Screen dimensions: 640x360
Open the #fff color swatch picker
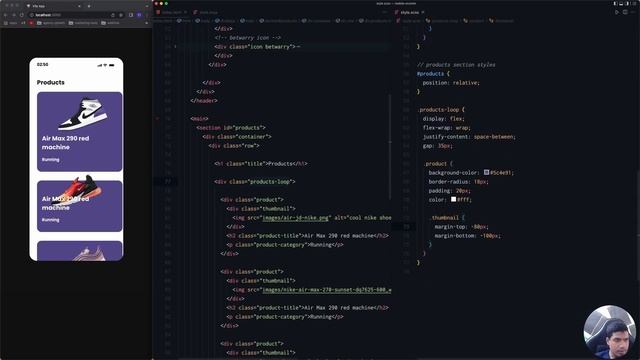453,200
